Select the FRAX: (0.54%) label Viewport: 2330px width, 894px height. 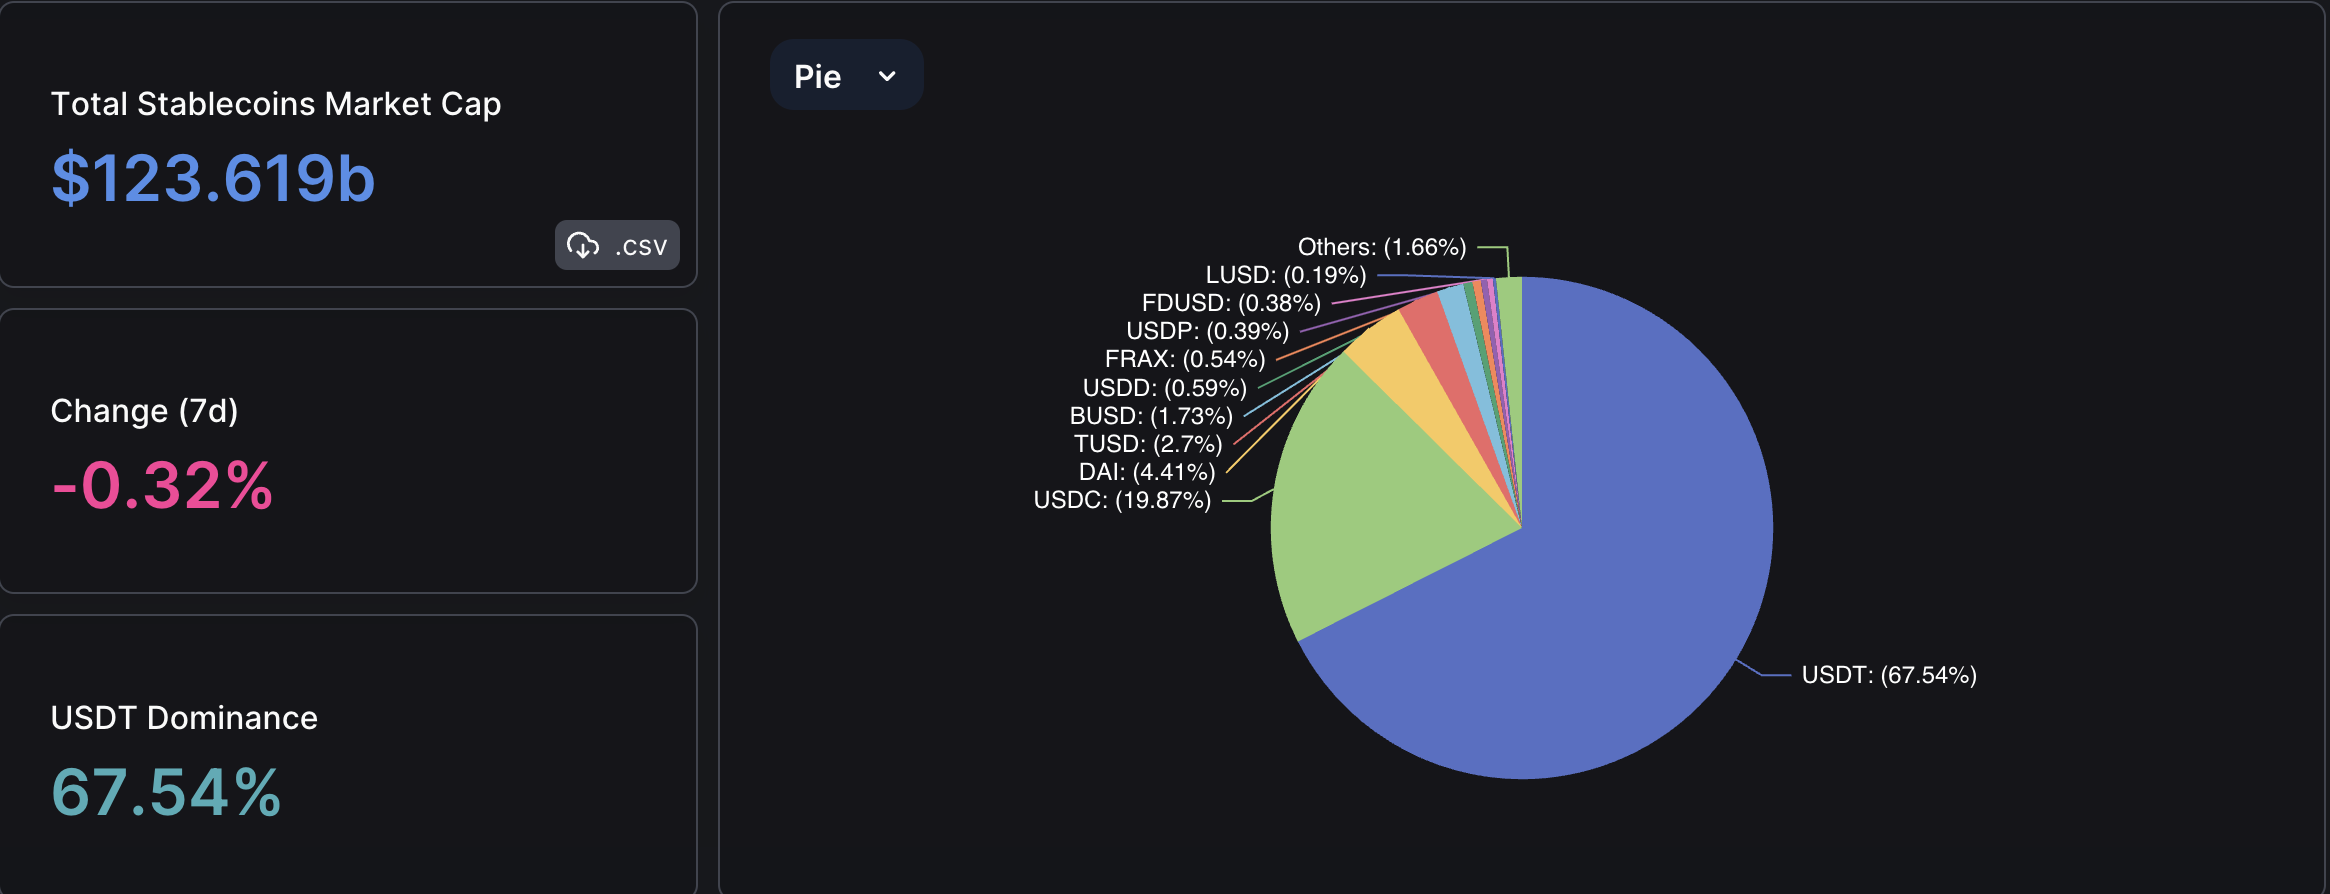pyautogui.click(x=1185, y=359)
